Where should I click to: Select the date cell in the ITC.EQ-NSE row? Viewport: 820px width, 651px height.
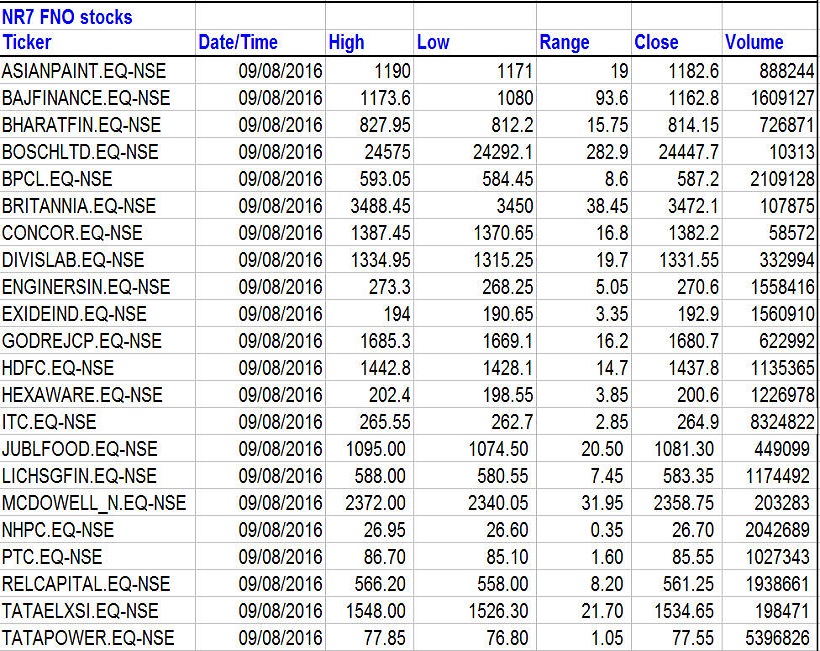tap(280, 422)
